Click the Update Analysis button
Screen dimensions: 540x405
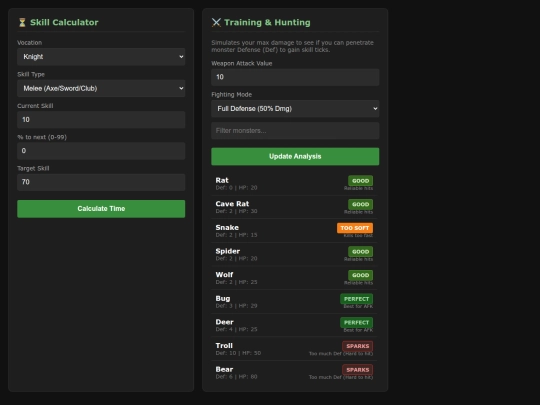click(295, 157)
